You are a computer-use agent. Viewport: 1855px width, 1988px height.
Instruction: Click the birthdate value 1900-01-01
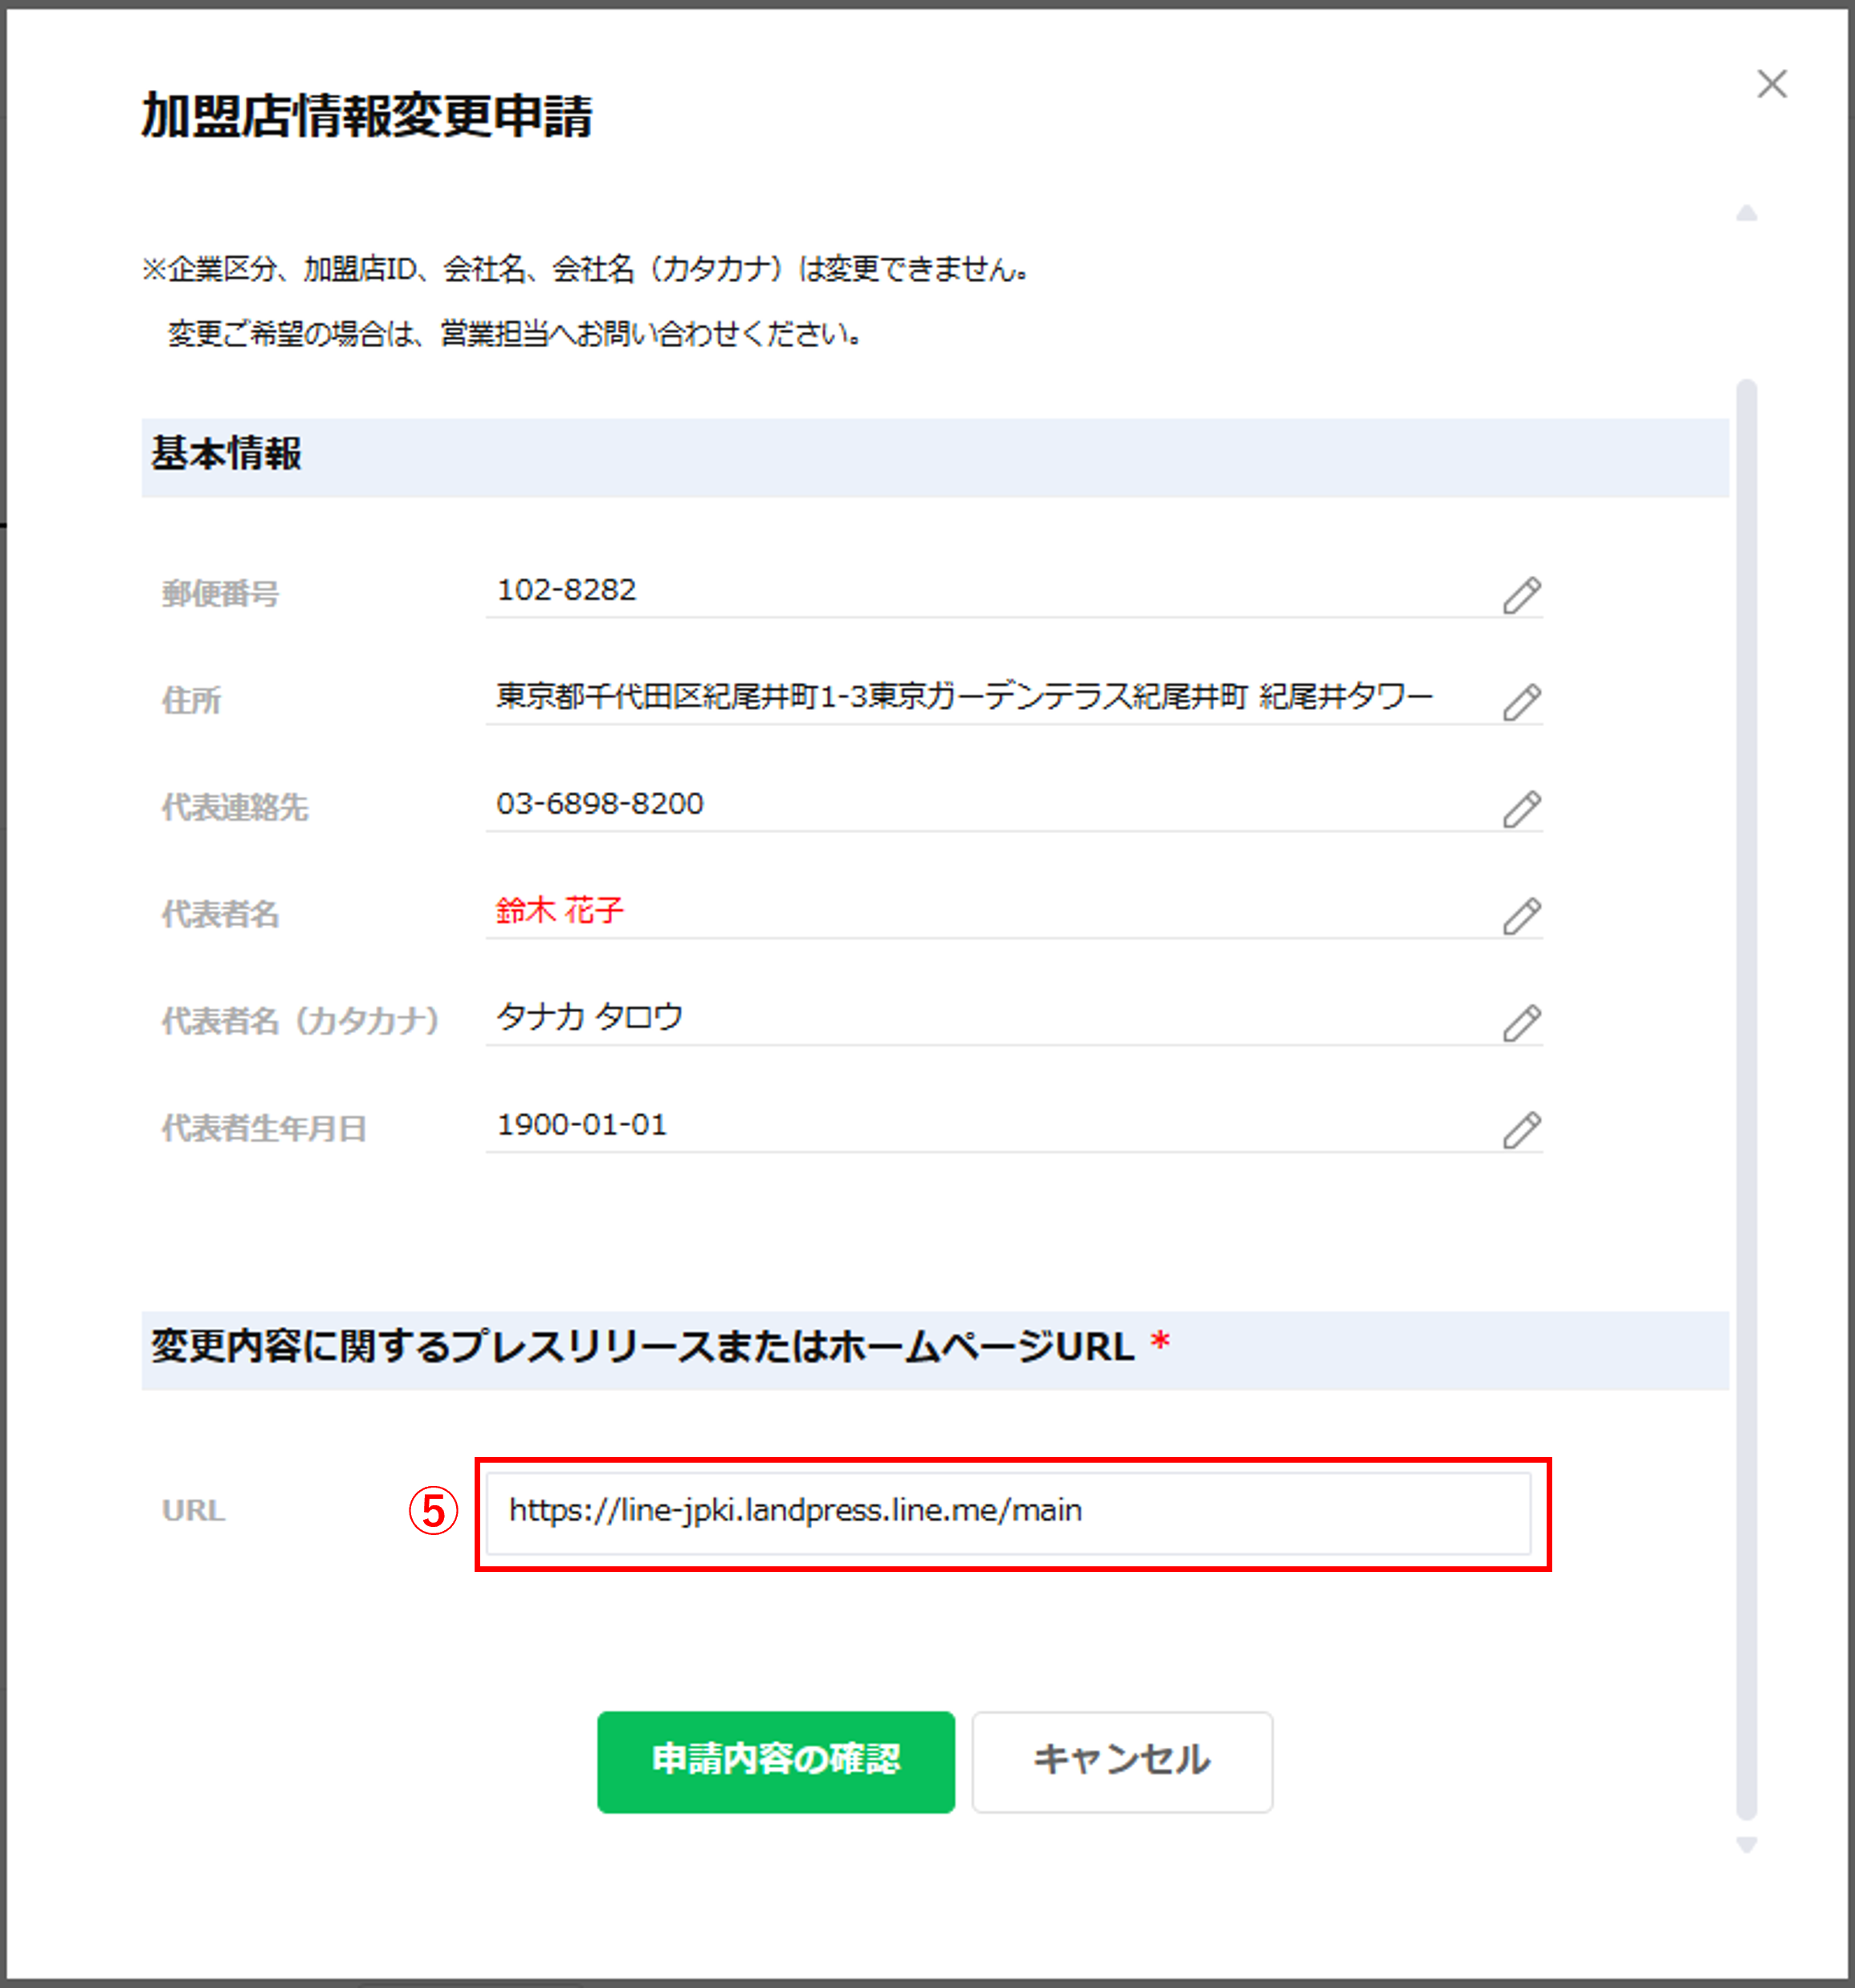[581, 1125]
